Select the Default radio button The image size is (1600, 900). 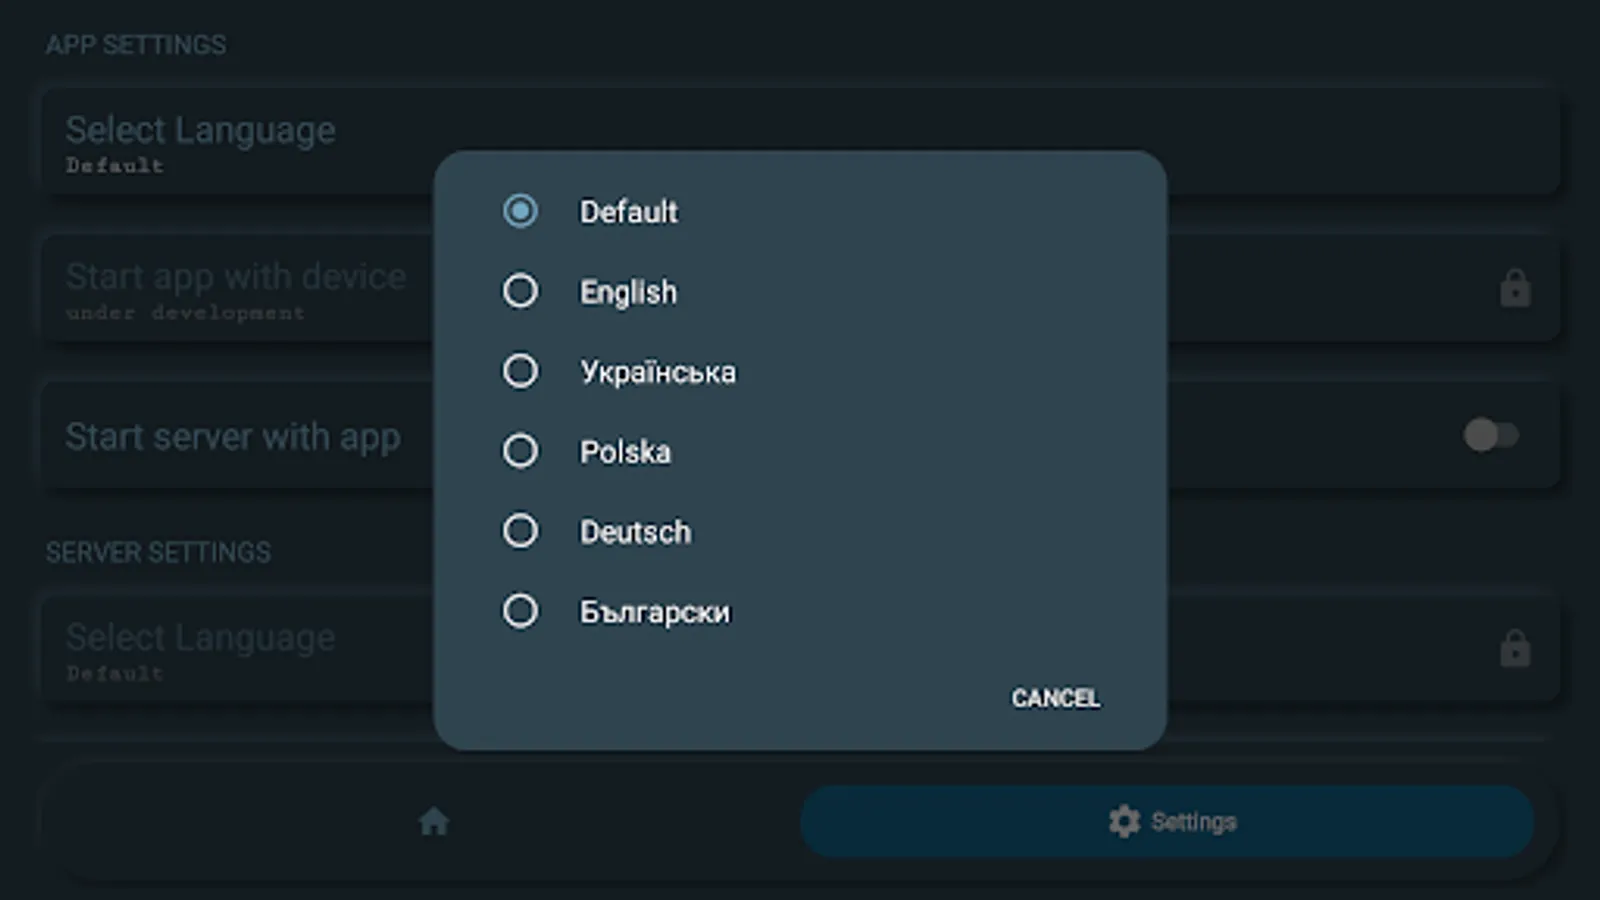(x=520, y=211)
